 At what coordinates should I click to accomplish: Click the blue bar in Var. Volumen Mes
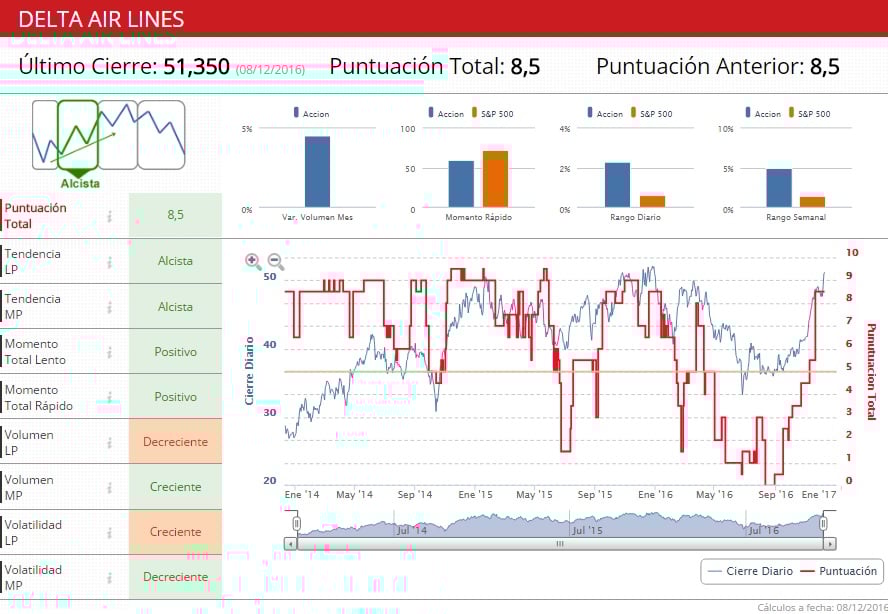click(x=317, y=172)
